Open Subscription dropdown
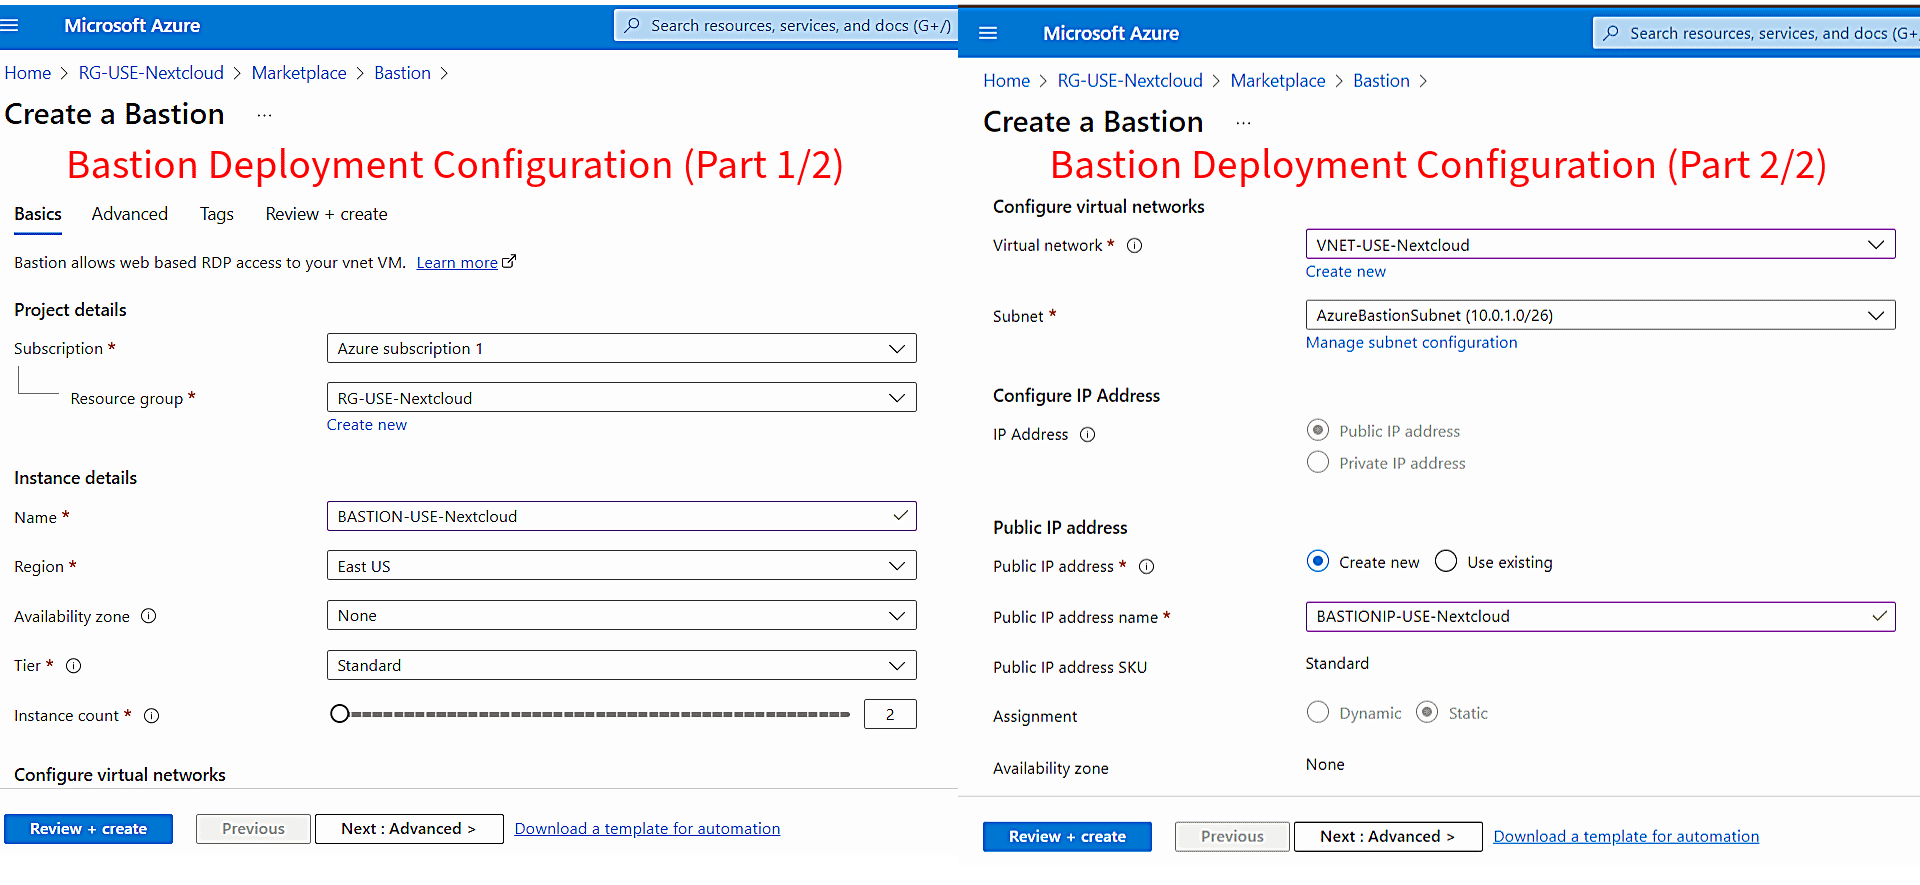This screenshot has height=885, width=1920. pos(621,349)
